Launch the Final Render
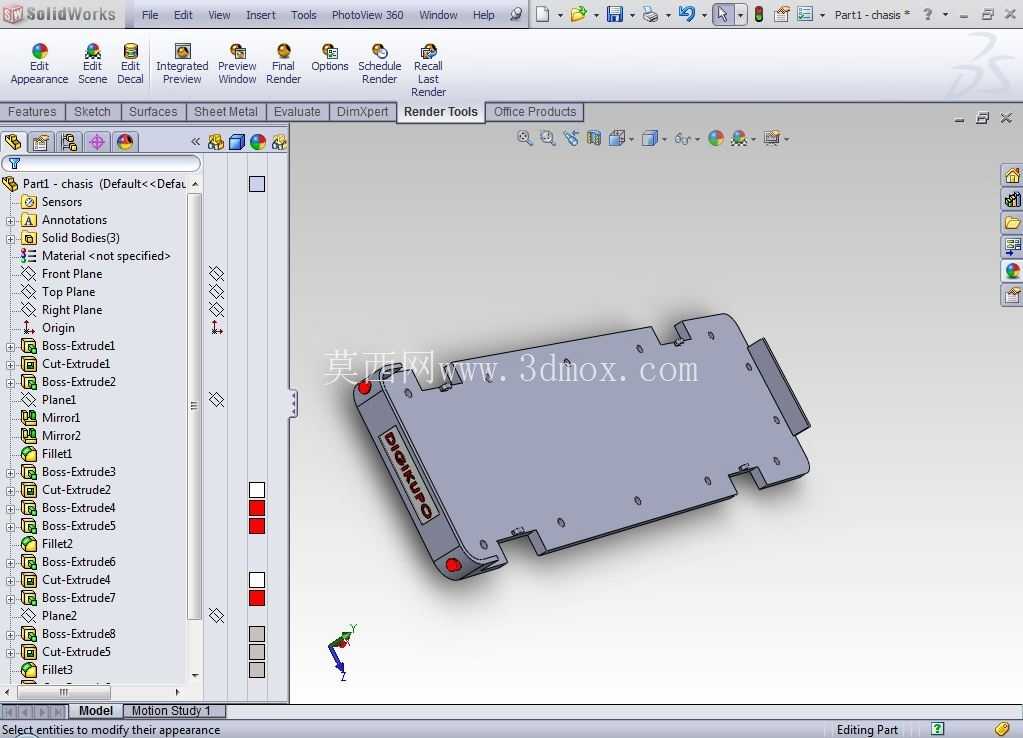The height and width of the screenshot is (738, 1023). point(283,64)
